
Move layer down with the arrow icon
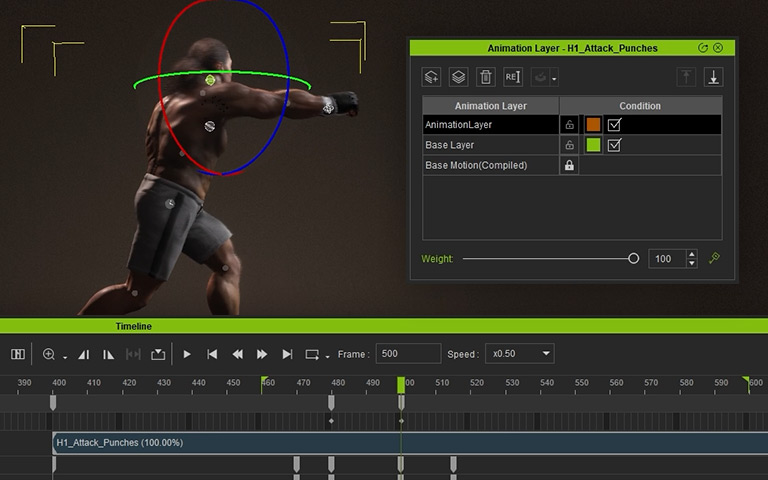pyautogui.click(x=714, y=77)
